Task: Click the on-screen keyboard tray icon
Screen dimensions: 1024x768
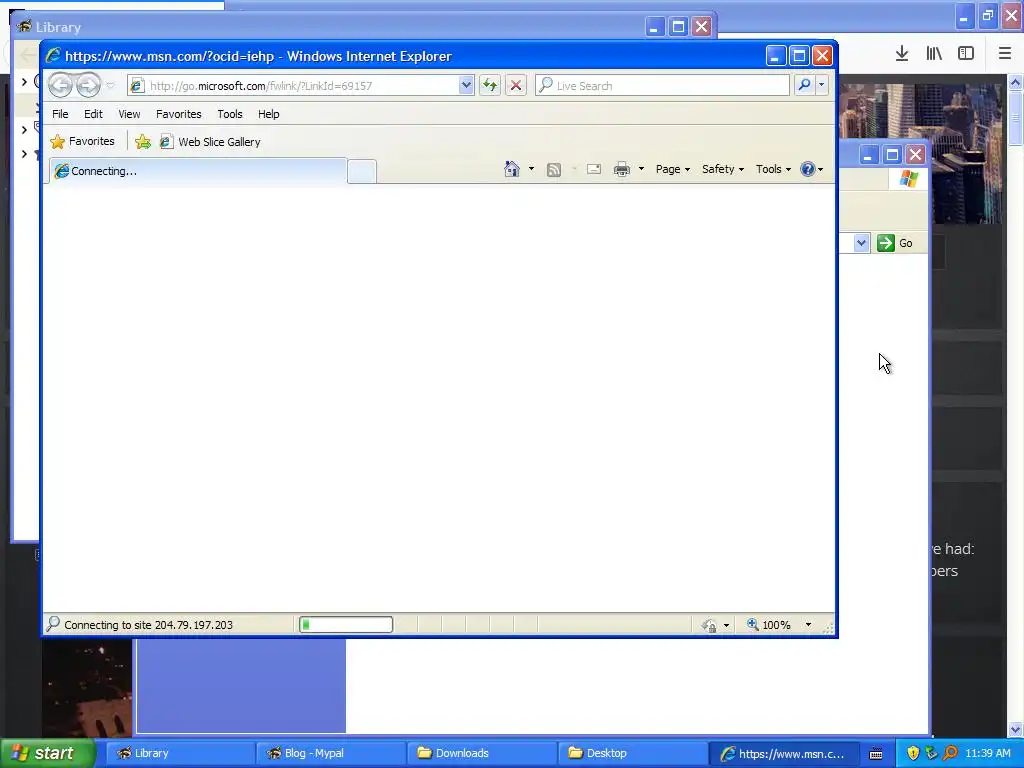Action: click(876, 754)
